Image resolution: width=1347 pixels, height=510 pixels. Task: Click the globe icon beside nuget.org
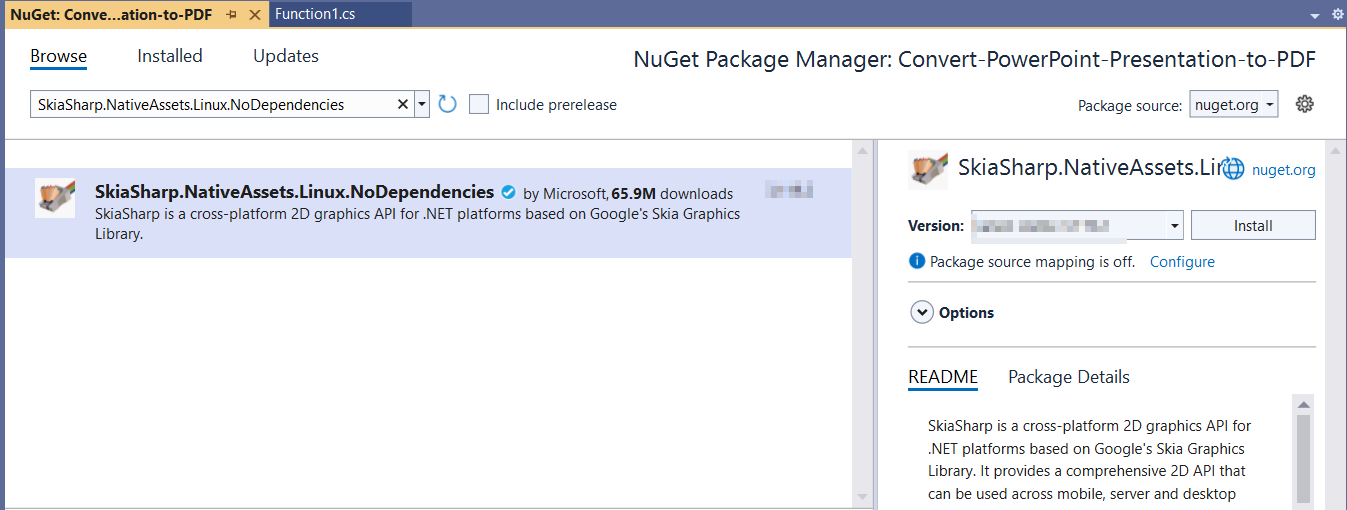pyautogui.click(x=1233, y=170)
